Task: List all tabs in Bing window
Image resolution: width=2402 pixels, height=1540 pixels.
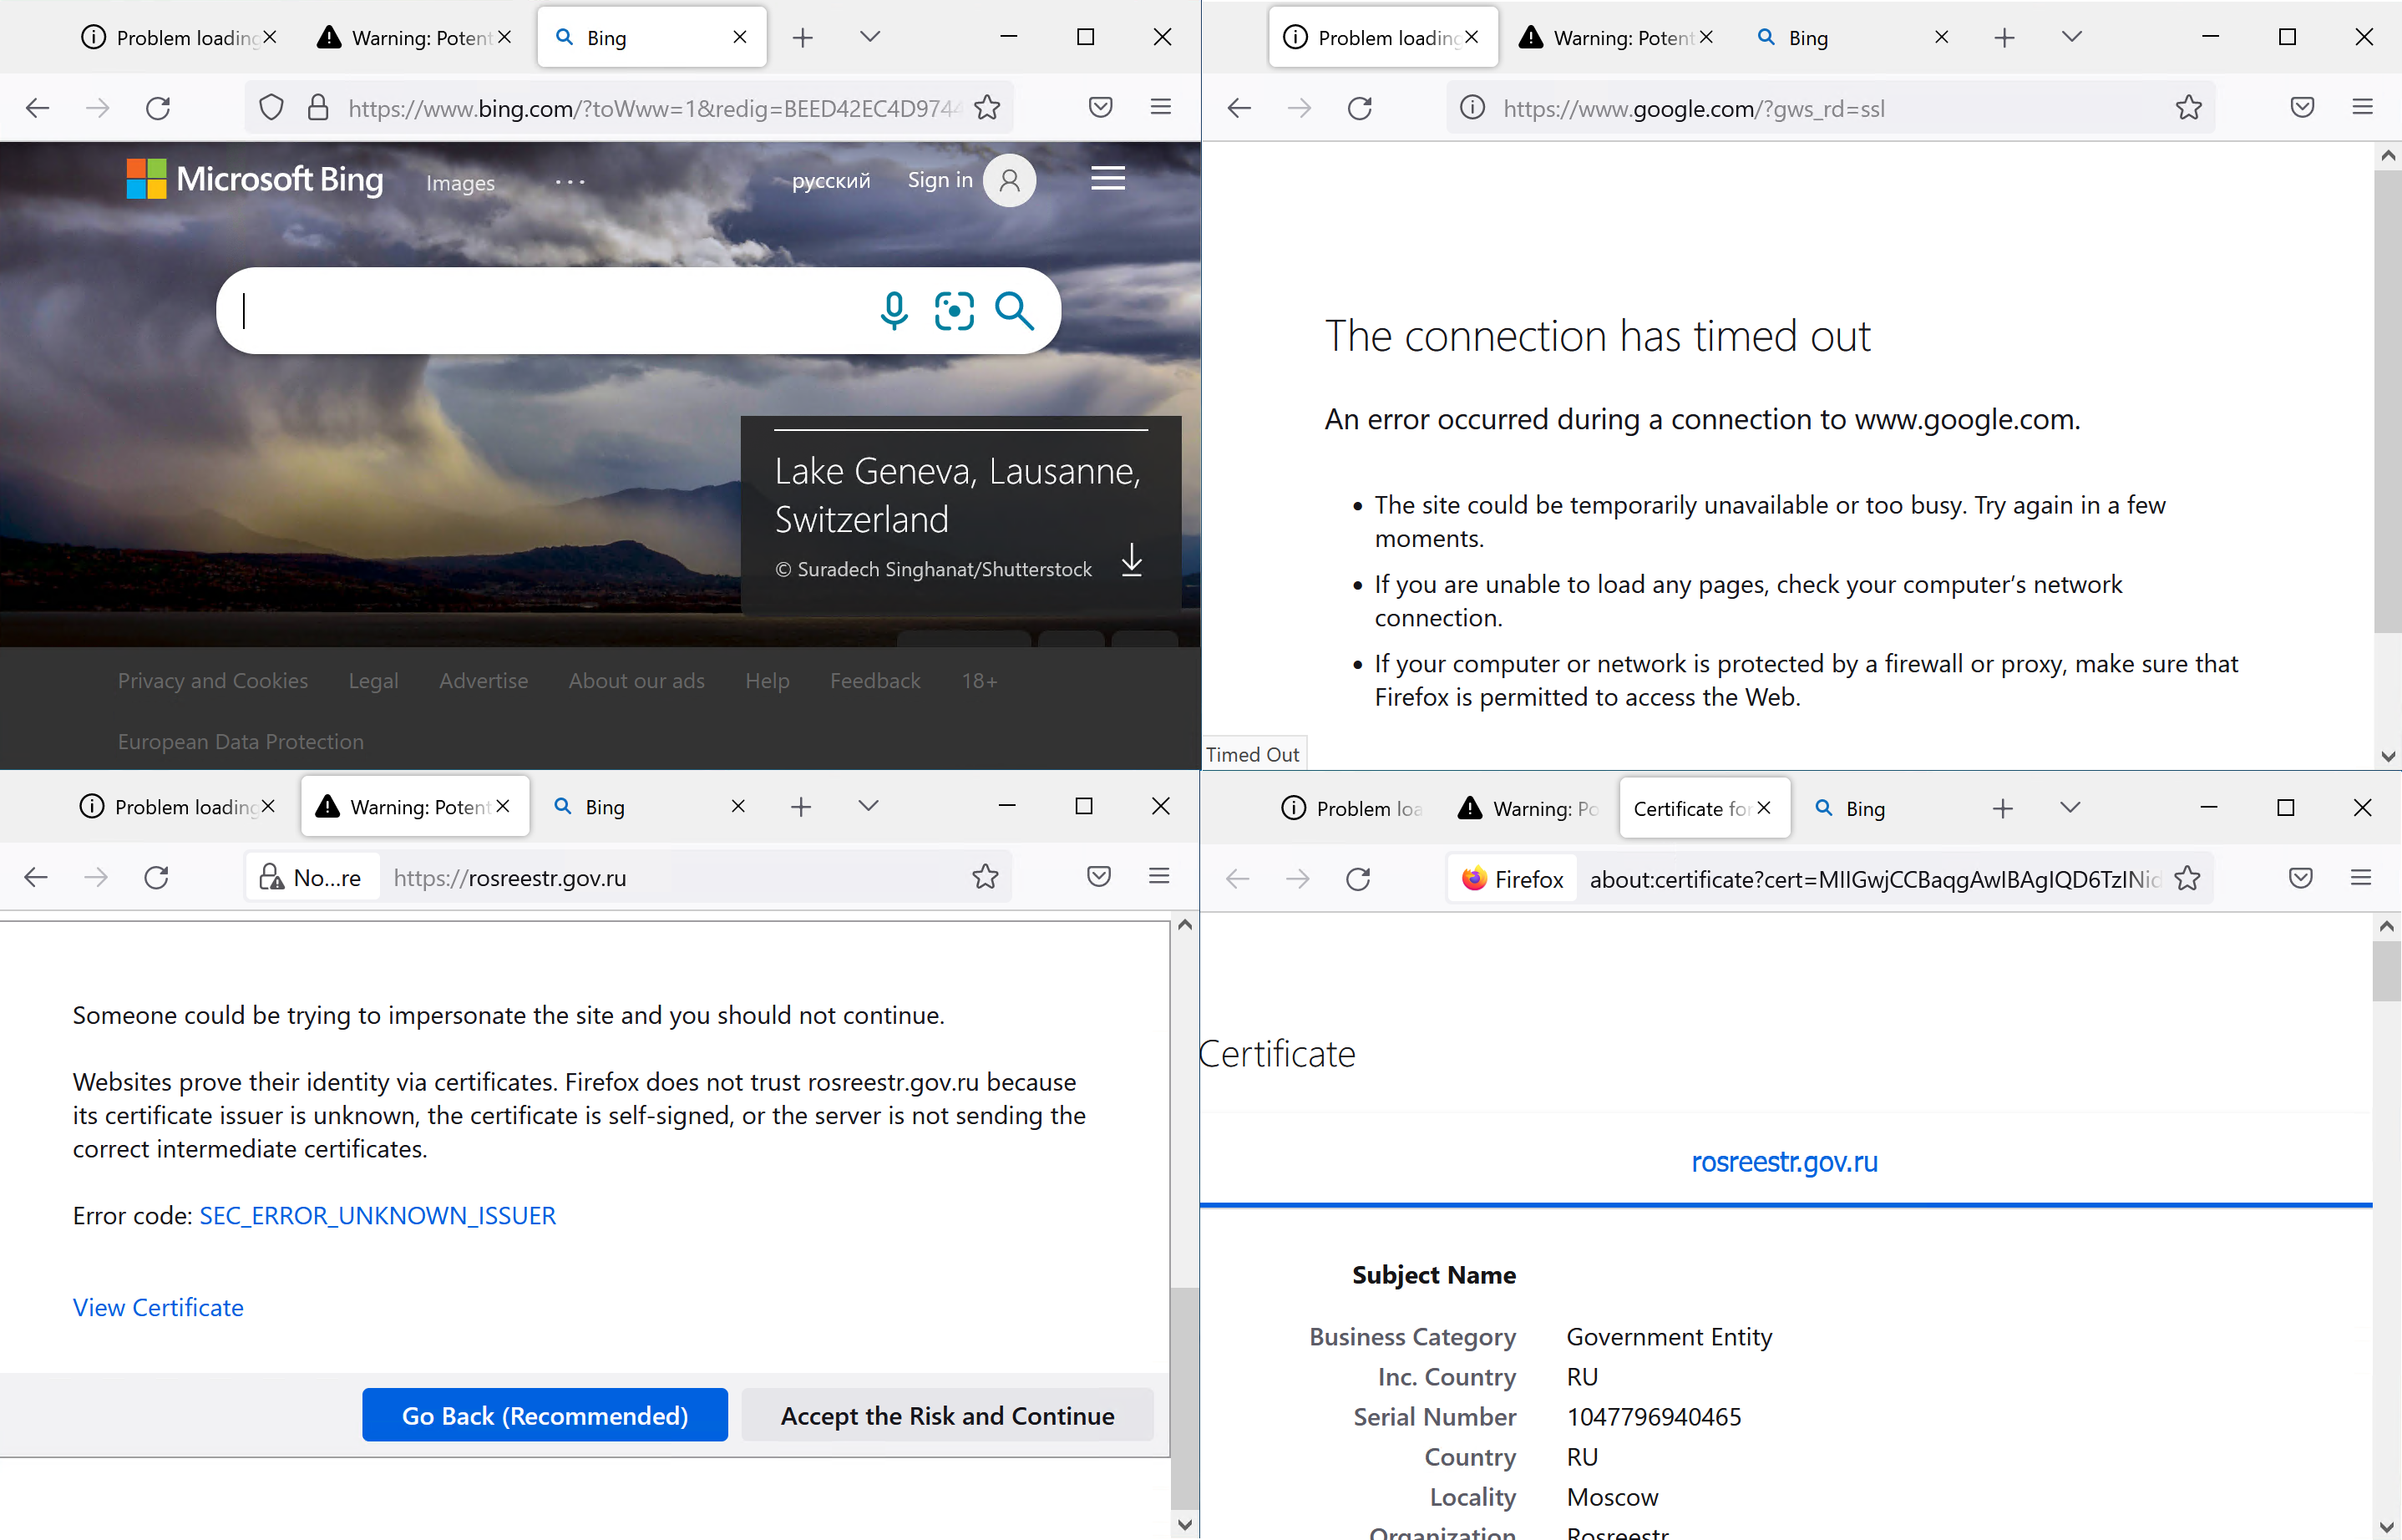Action: (870, 37)
